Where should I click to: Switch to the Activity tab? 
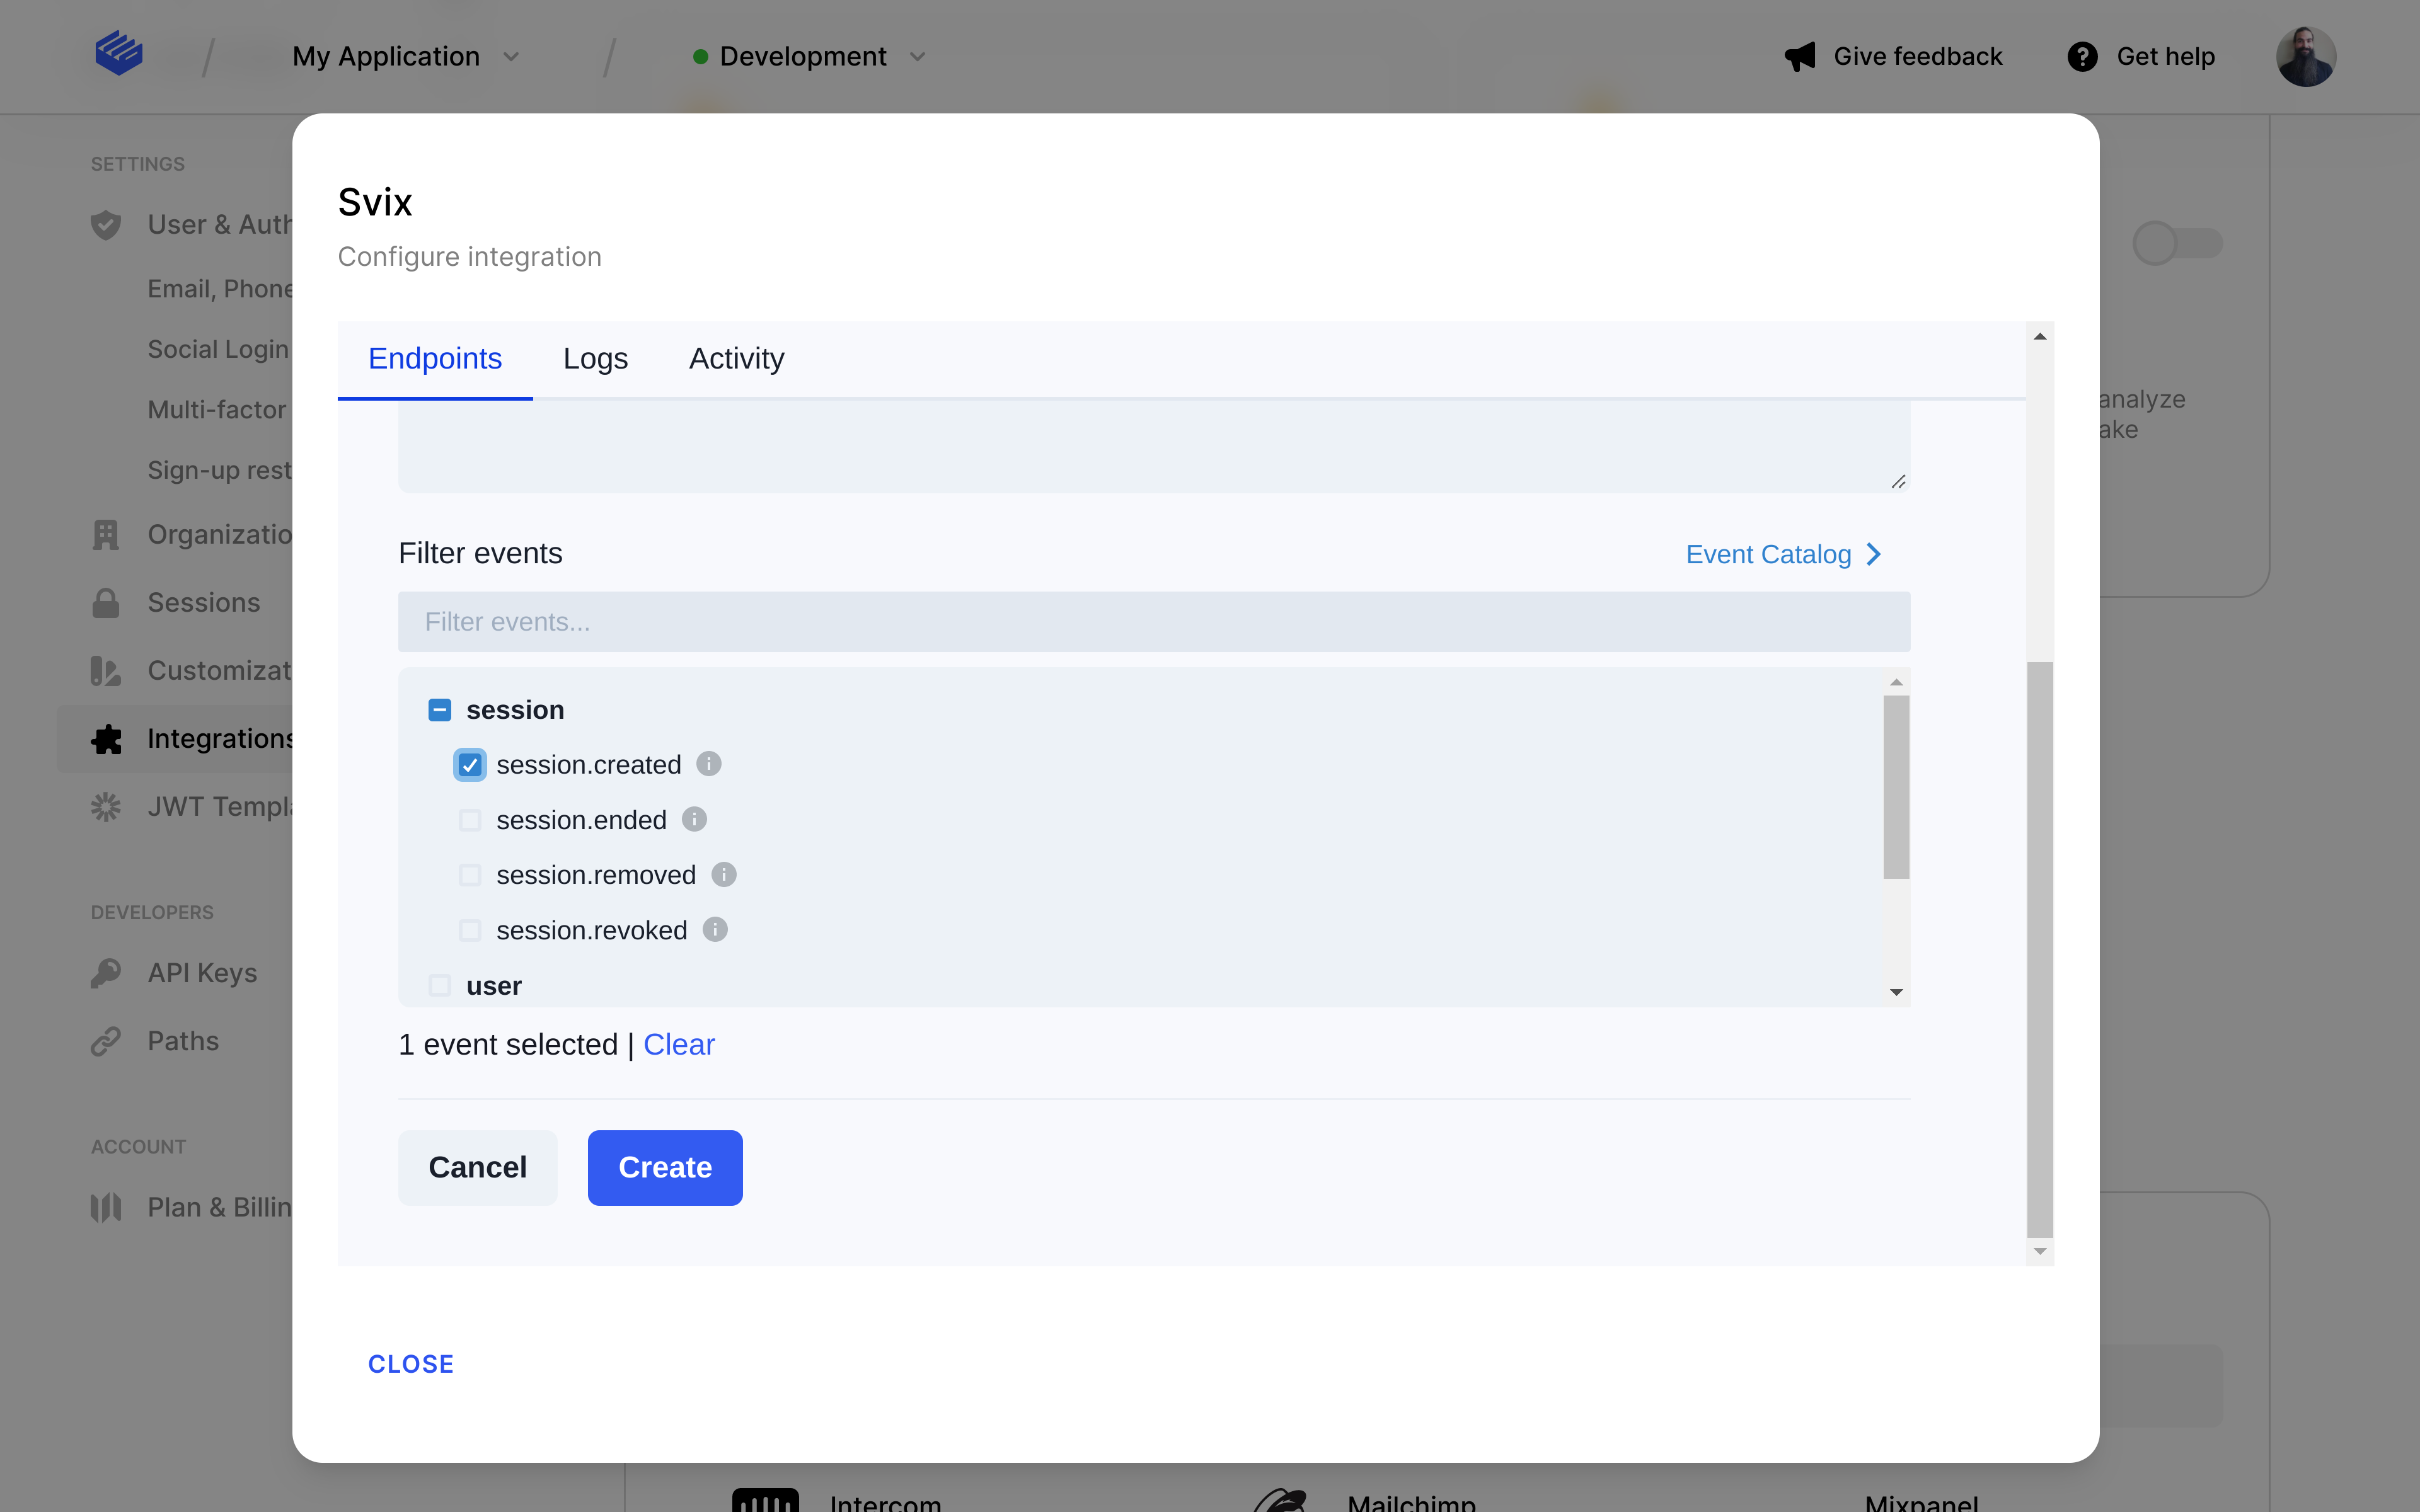pyautogui.click(x=736, y=358)
